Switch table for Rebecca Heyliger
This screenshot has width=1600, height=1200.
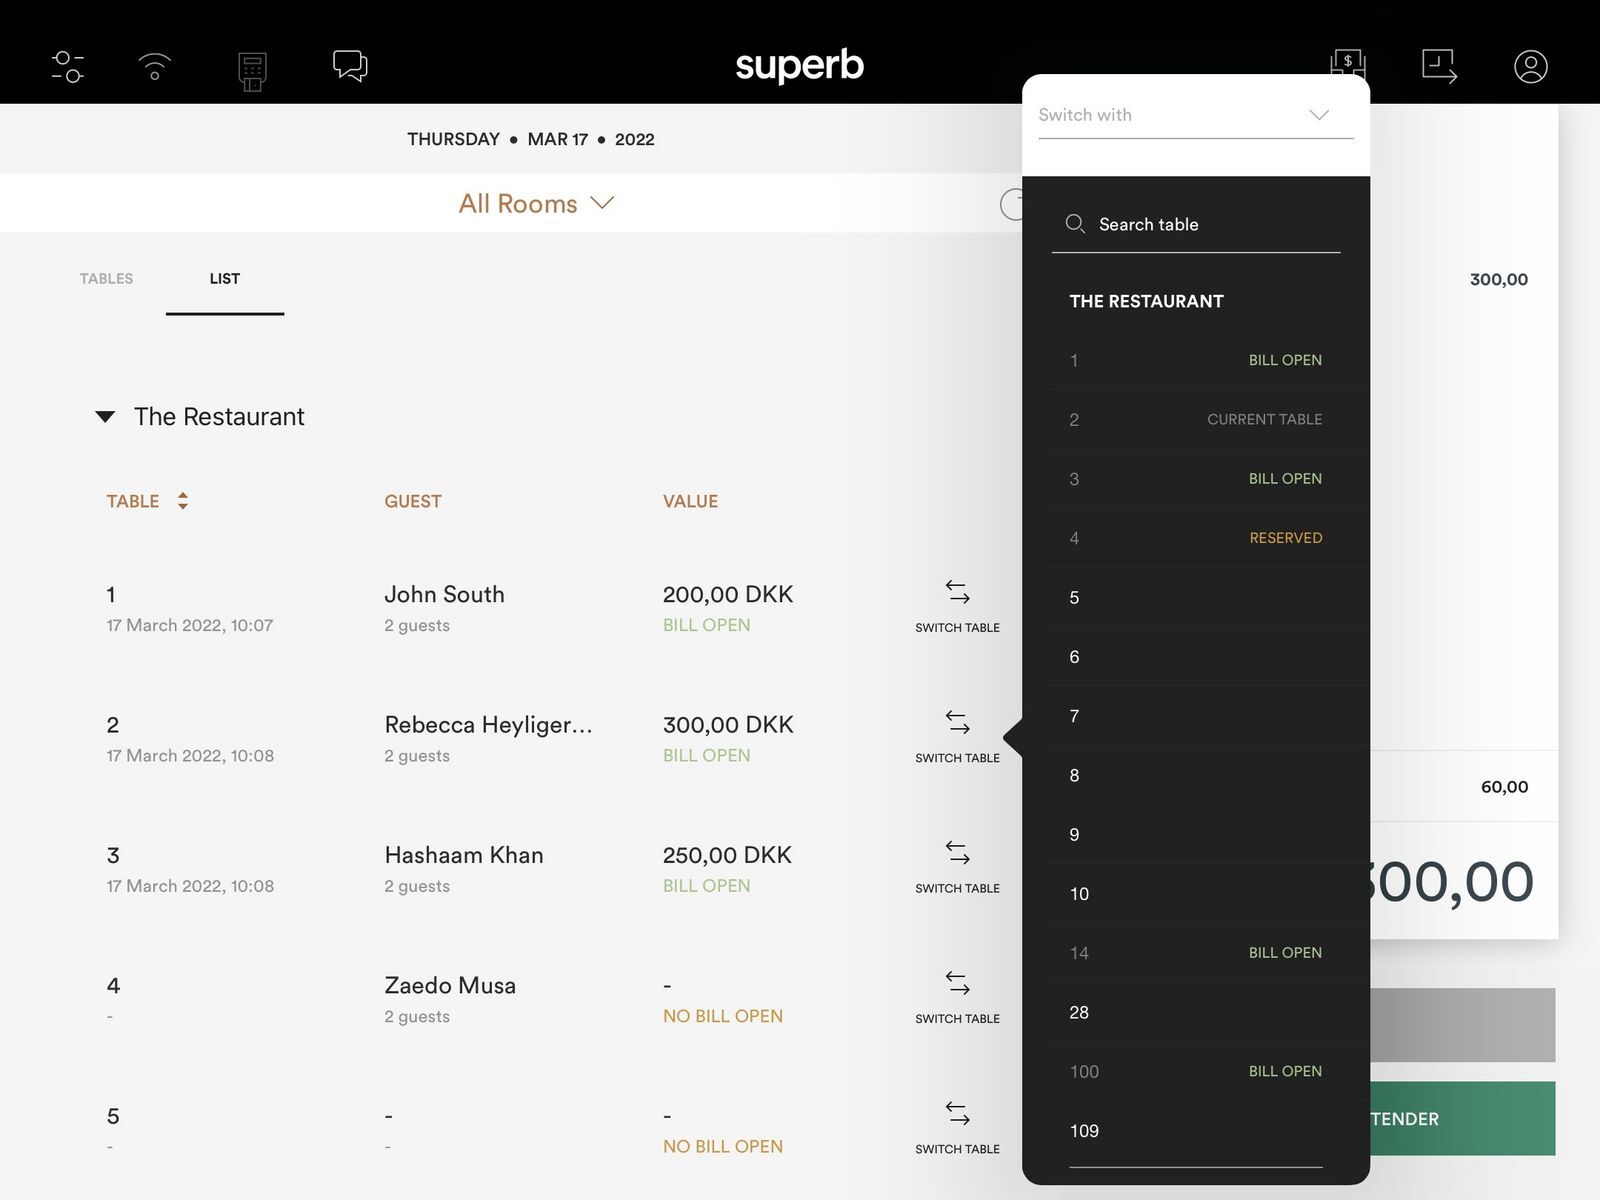click(x=957, y=736)
